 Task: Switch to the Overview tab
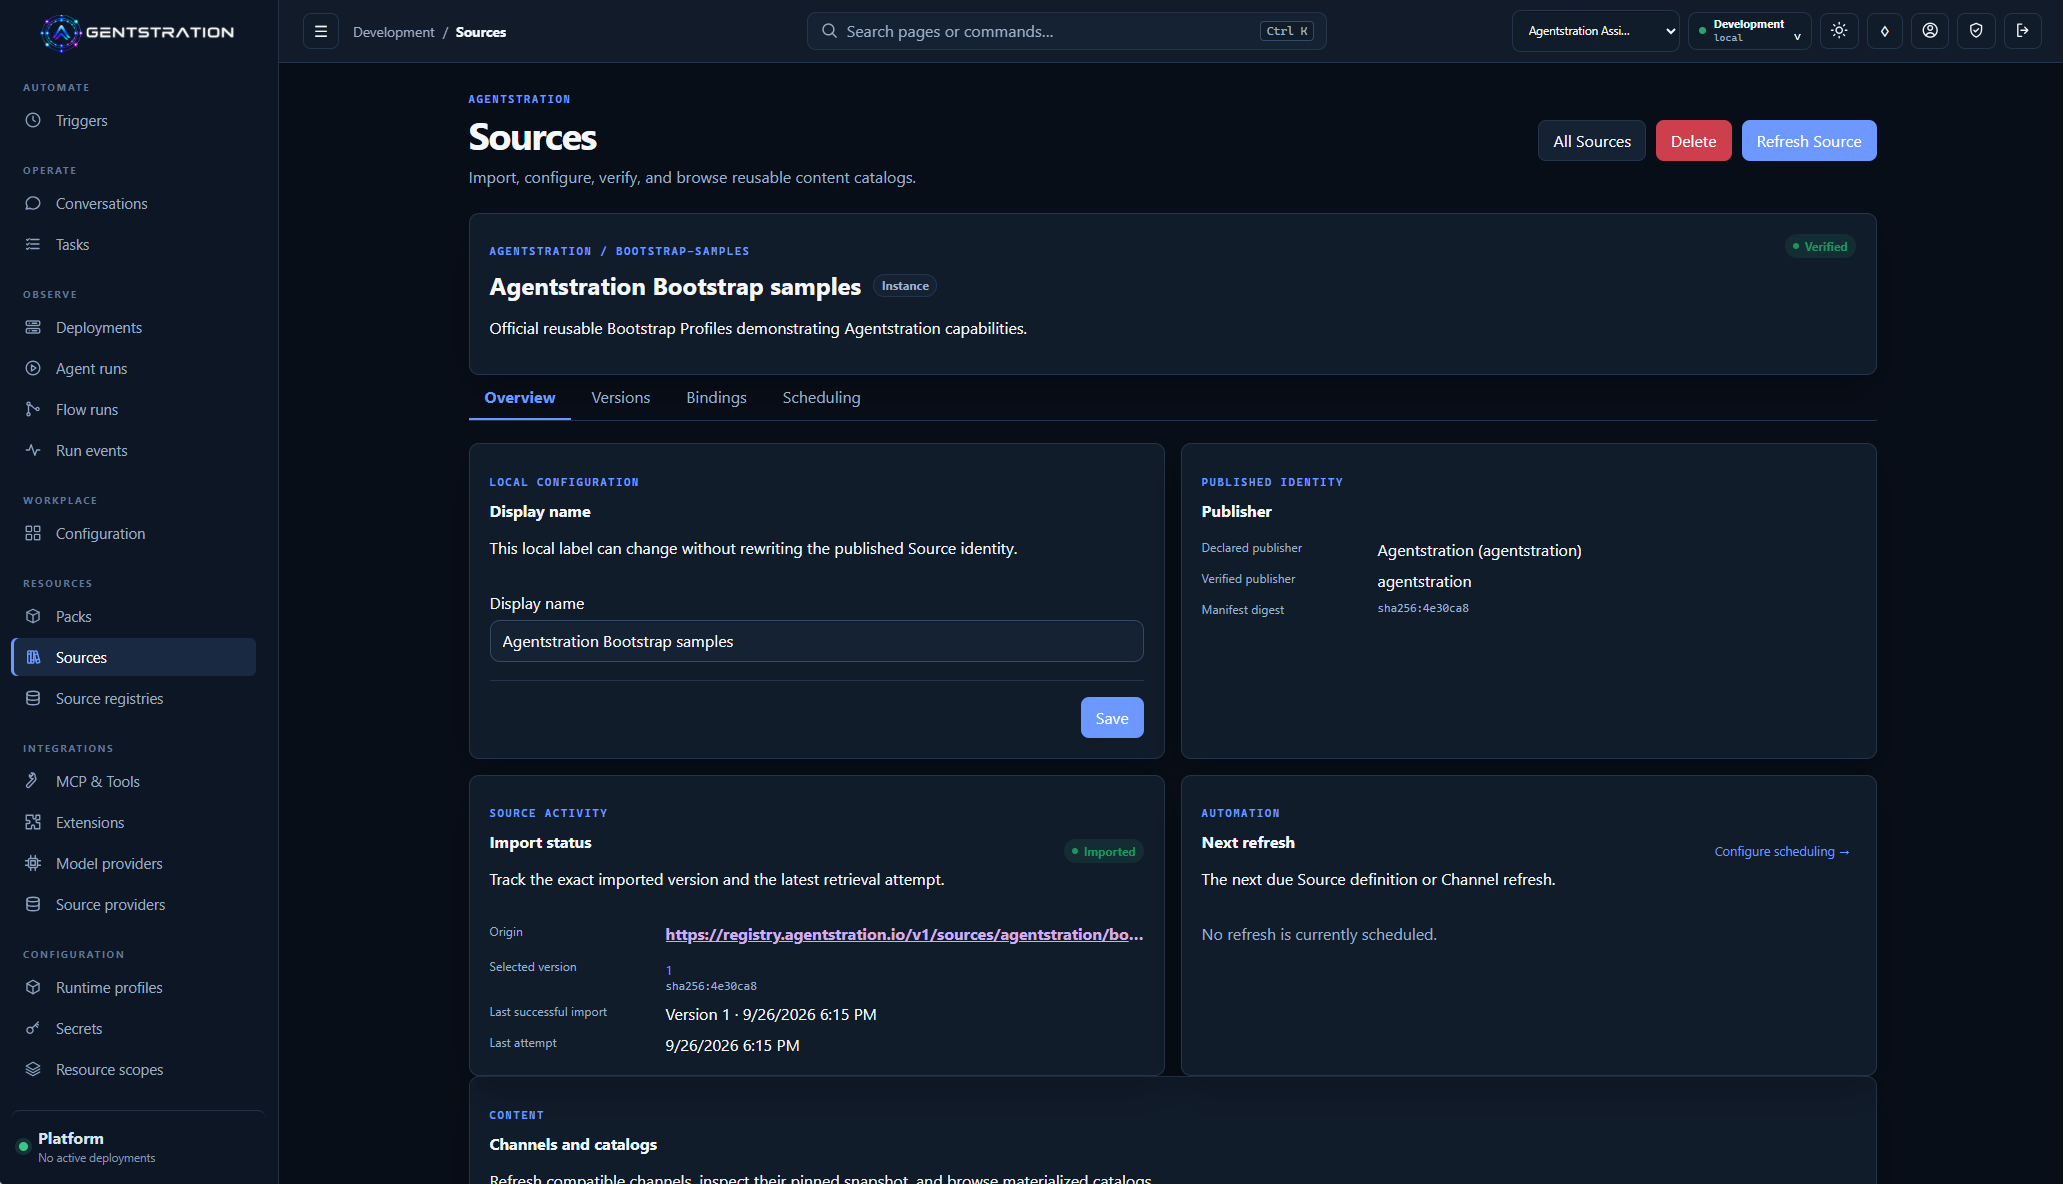tap(520, 398)
